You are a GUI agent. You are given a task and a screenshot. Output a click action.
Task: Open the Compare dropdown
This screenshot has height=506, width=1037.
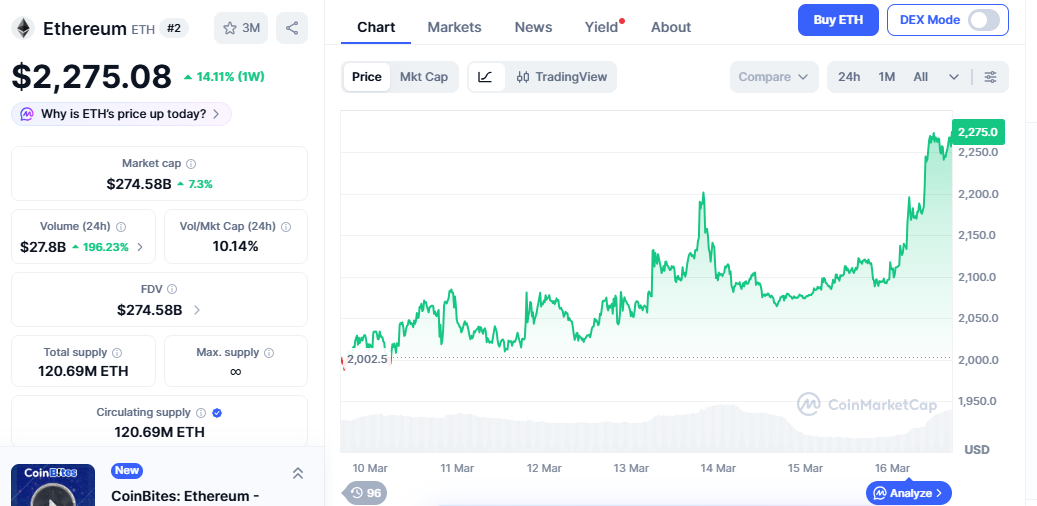(774, 77)
